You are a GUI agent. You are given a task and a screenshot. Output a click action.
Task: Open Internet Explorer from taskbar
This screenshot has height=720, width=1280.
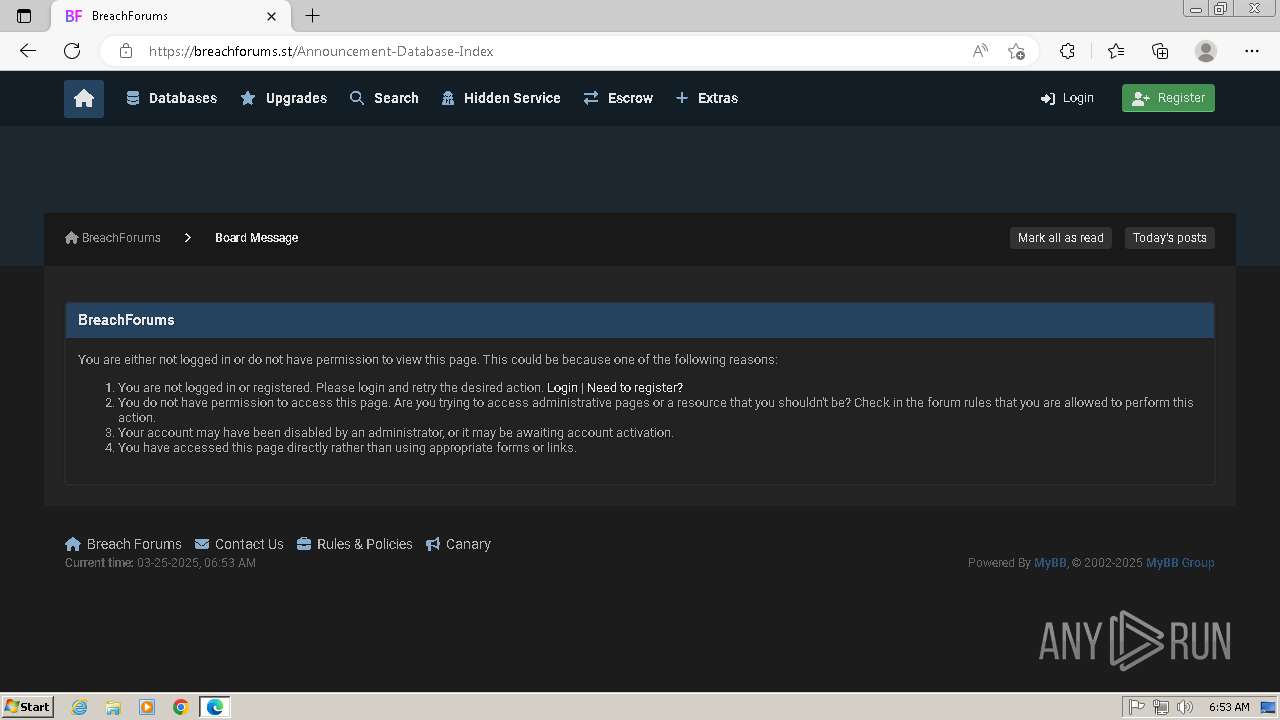(x=80, y=707)
